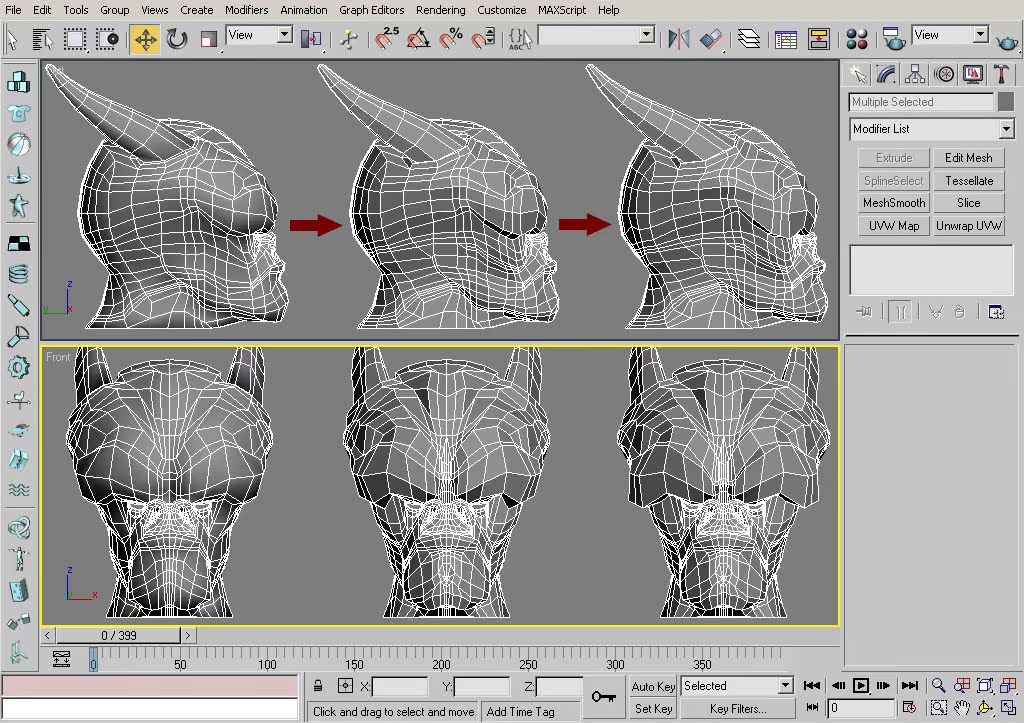
Task: Apply the MeshSmooth modifier
Action: pos(893,203)
